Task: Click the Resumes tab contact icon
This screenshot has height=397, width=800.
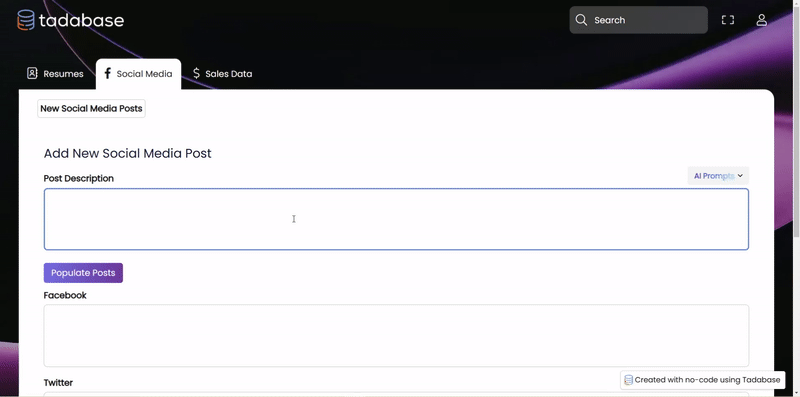Action: click(x=32, y=73)
